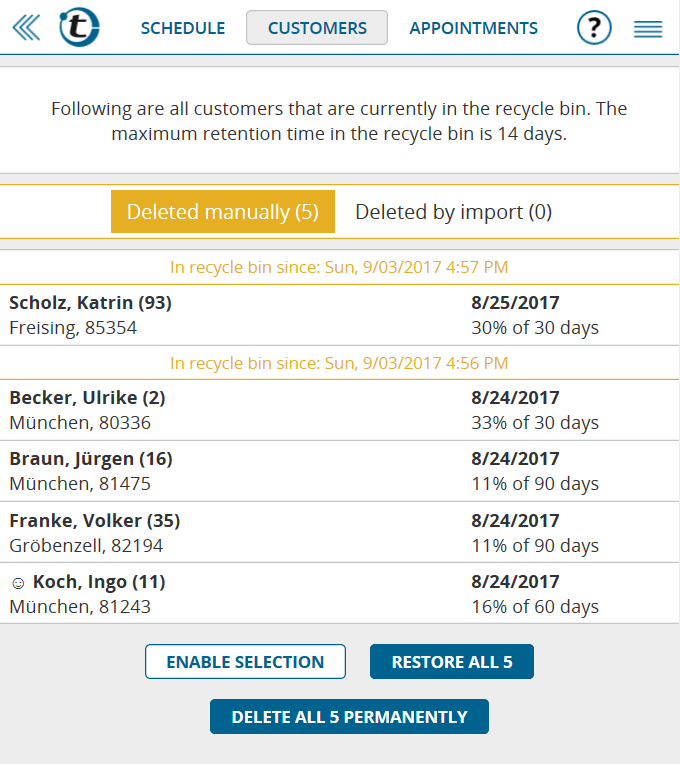Click the Restore All 5 button
The height and width of the screenshot is (764, 680).
pyautogui.click(x=452, y=662)
